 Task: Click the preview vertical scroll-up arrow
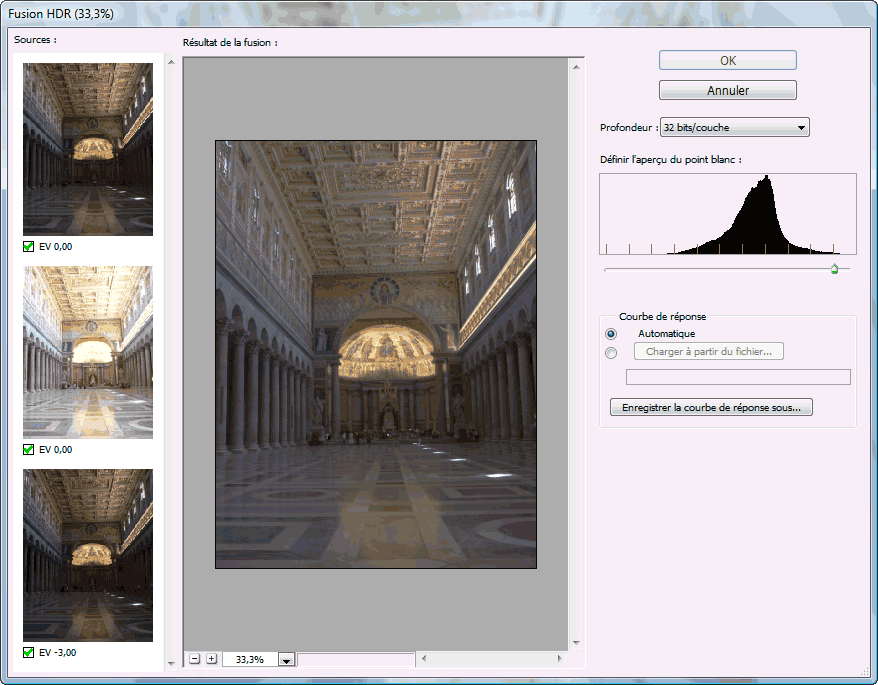pyautogui.click(x=576, y=67)
